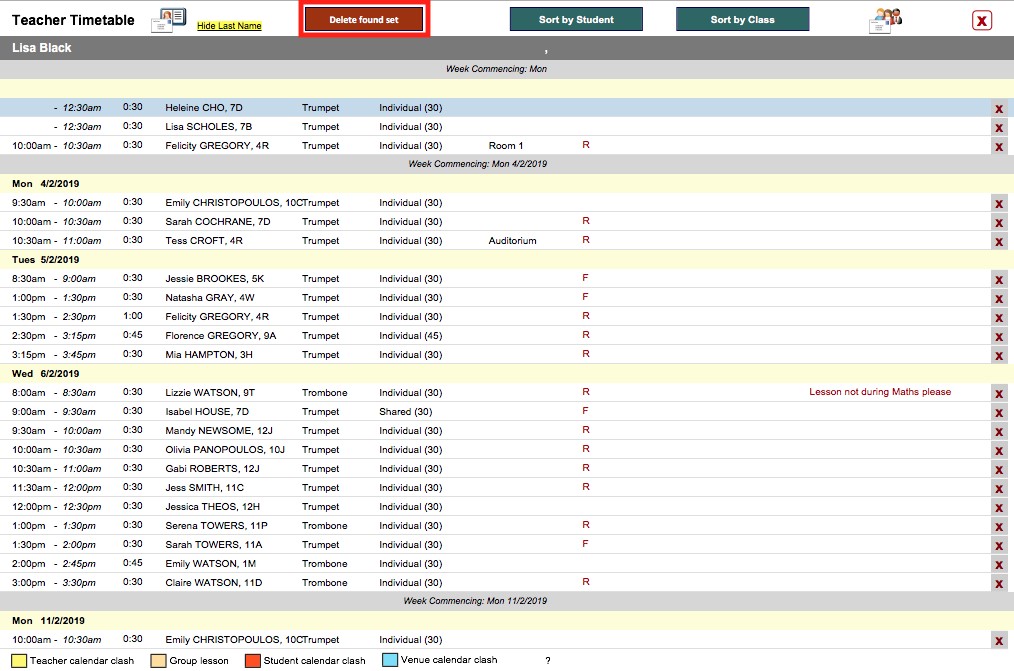Delete the Lizzie WATSON, 9T lesson
This screenshot has width=1014, height=671.
click(x=999, y=394)
